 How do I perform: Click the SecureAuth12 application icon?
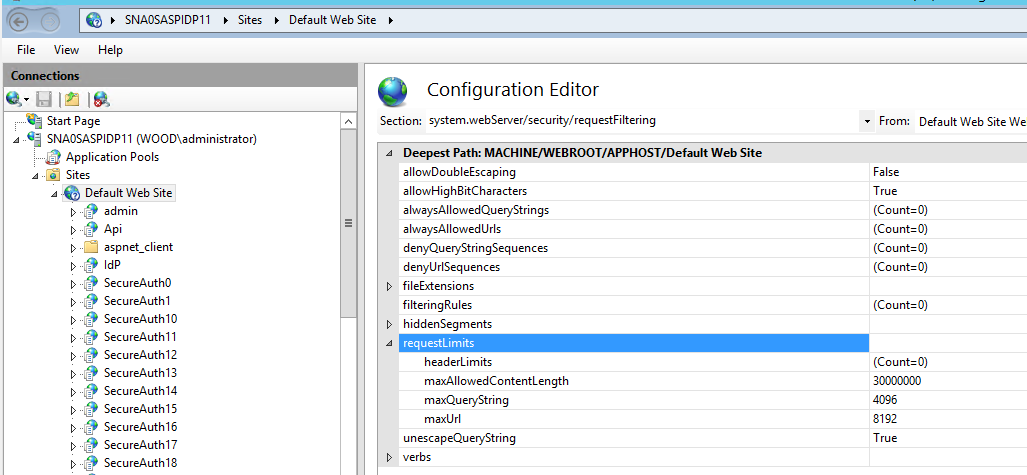tap(92, 355)
